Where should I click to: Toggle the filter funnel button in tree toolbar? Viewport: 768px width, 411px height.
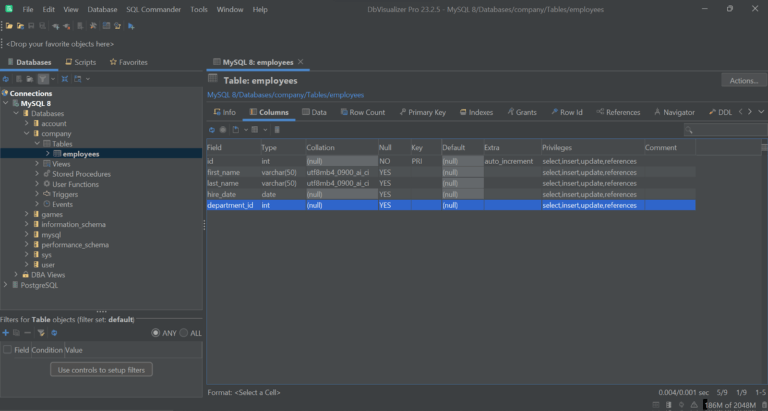click(43, 79)
